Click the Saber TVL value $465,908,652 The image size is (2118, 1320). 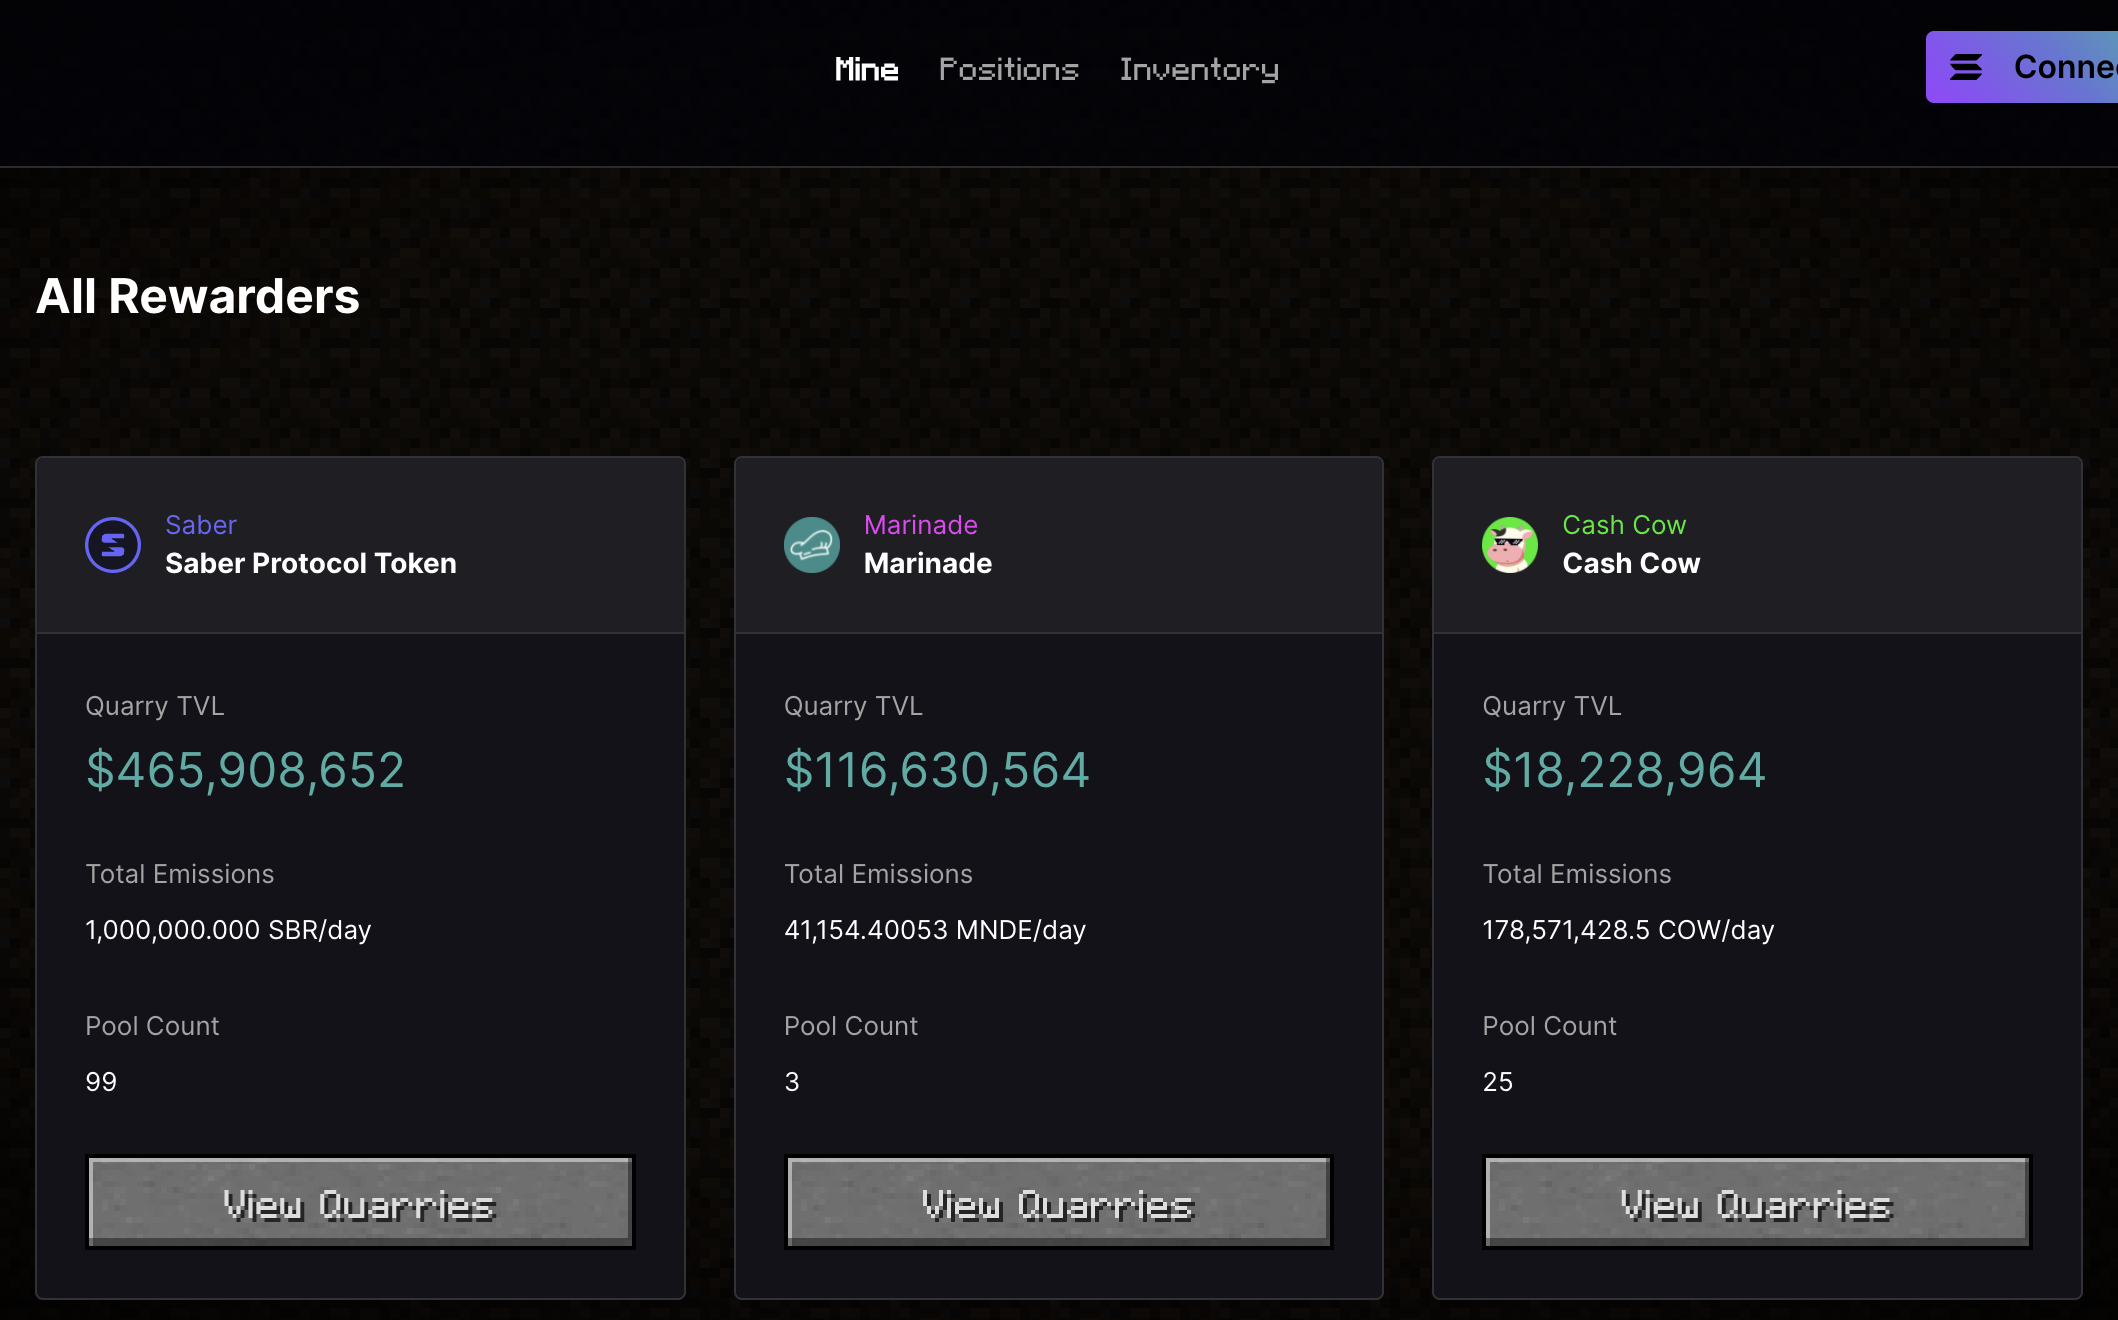[x=245, y=770]
